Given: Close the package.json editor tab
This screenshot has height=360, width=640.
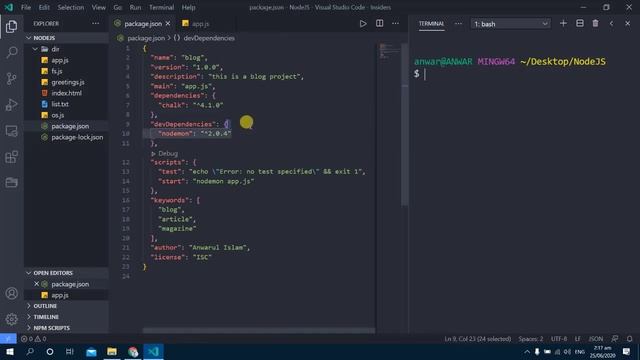Looking at the screenshot, I should tap(168, 24).
